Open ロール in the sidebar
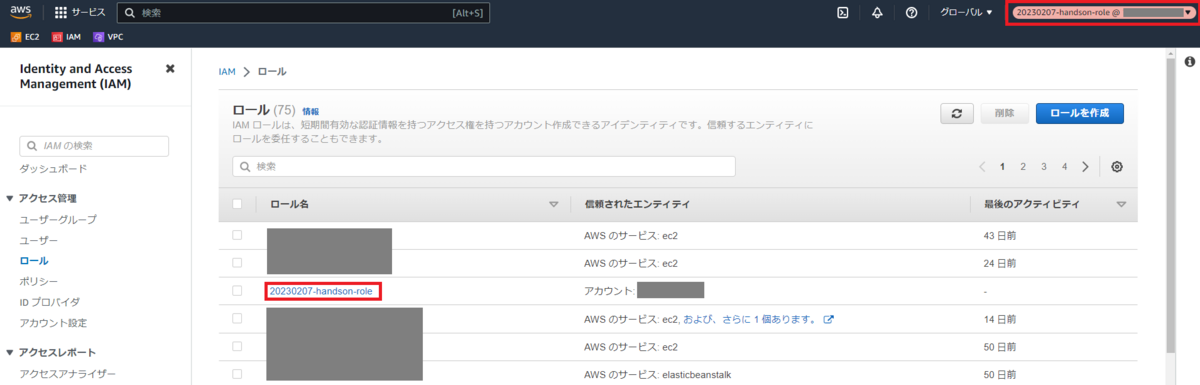This screenshot has width=1200, height=385. click(x=34, y=261)
